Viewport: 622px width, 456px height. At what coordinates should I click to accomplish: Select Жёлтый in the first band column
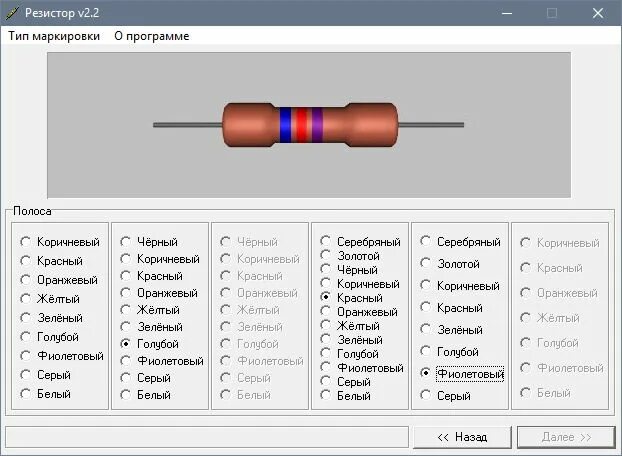[x=50, y=299]
